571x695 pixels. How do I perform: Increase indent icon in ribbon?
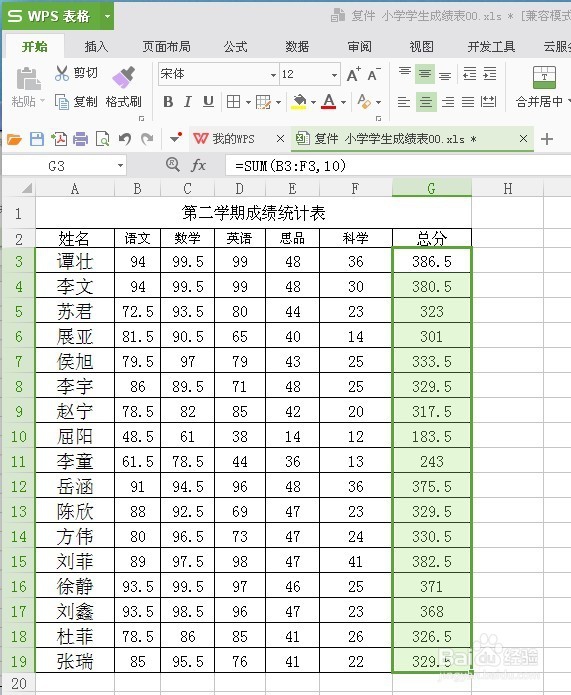489,74
